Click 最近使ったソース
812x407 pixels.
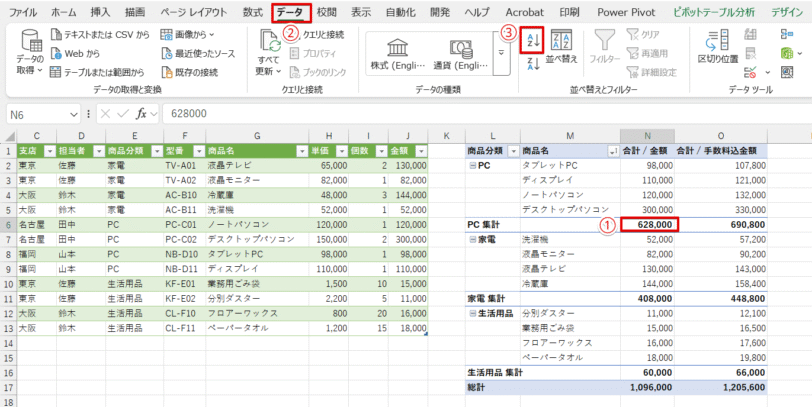coord(197,53)
